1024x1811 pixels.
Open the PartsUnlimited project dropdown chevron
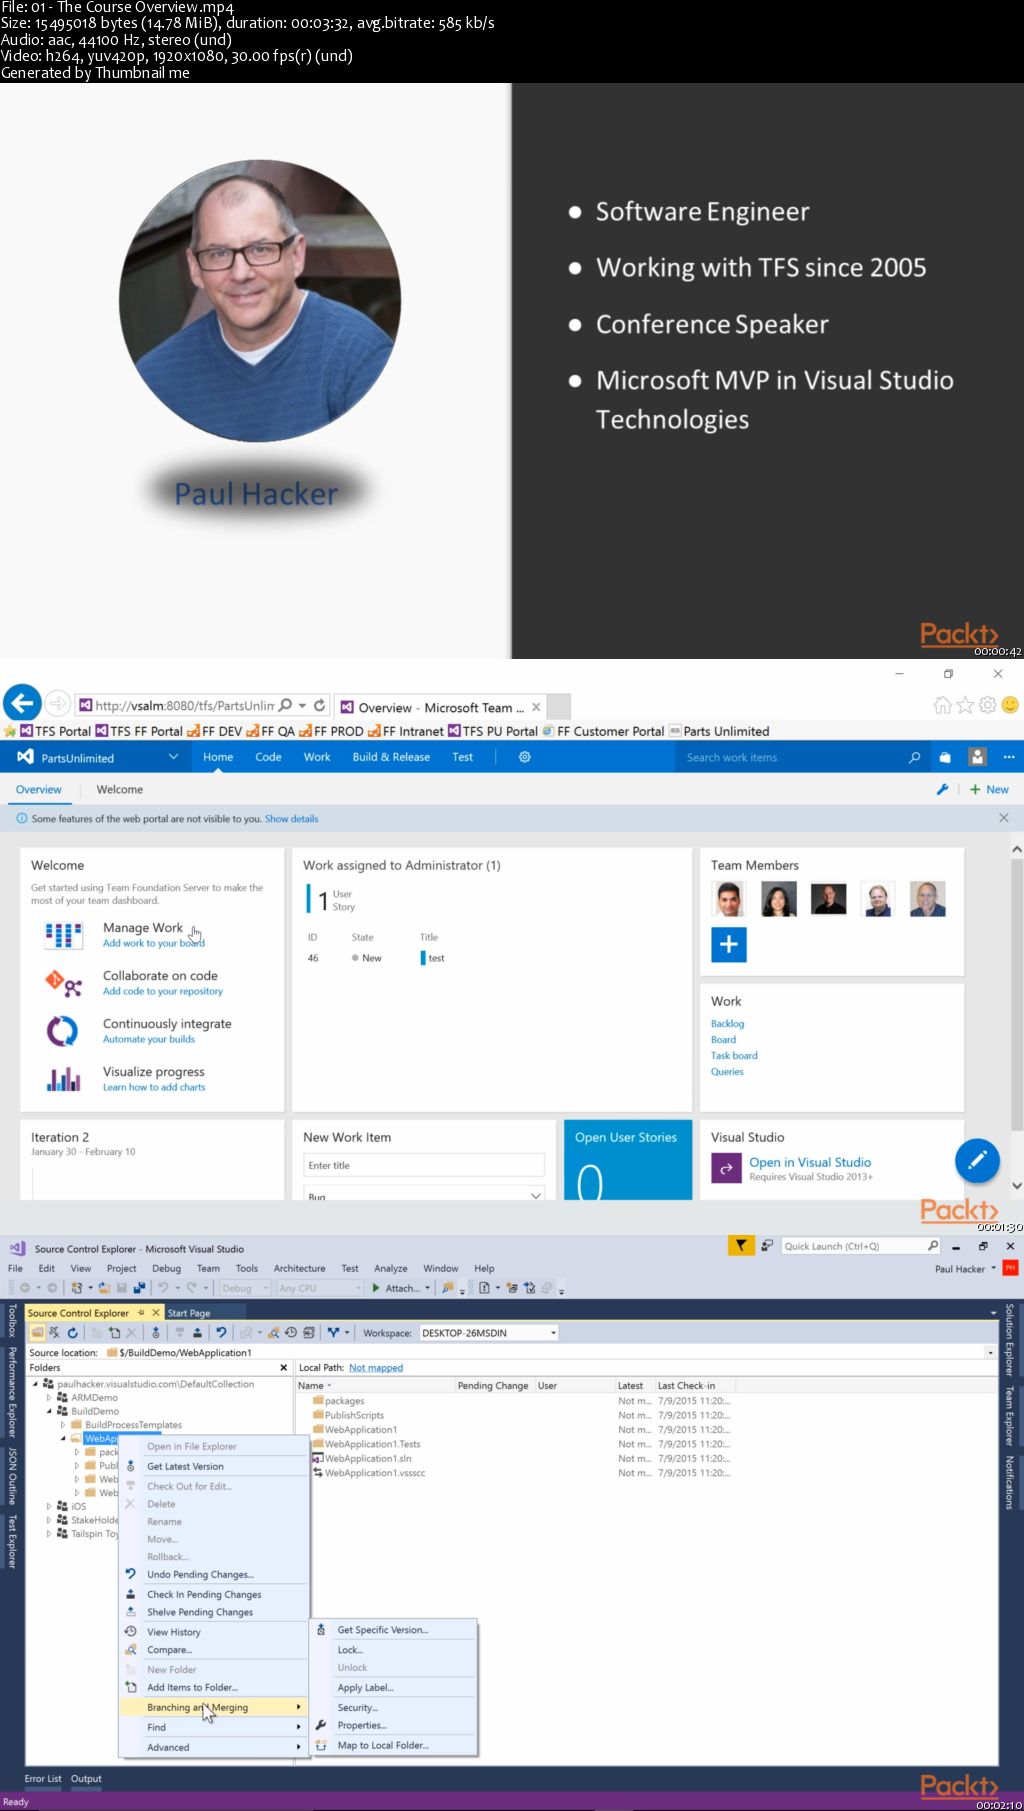click(x=173, y=757)
